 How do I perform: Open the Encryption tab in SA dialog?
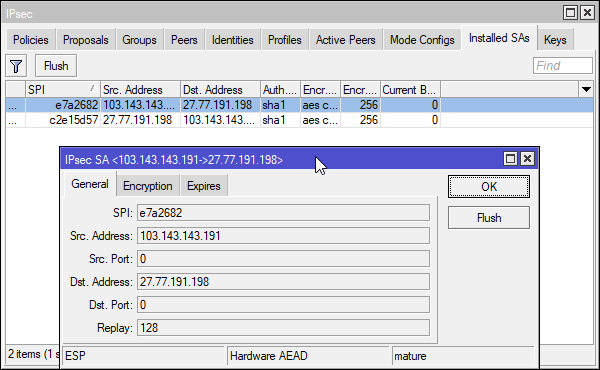(148, 186)
